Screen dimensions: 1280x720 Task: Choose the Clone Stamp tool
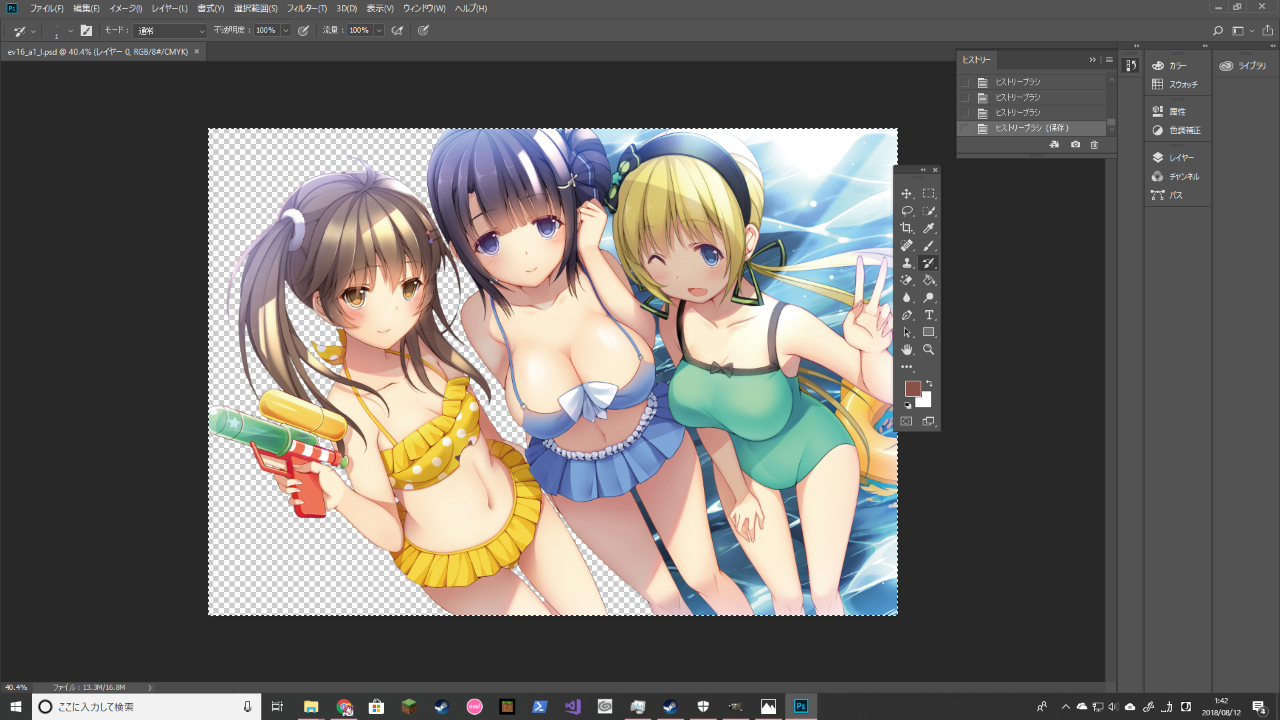coord(907,263)
